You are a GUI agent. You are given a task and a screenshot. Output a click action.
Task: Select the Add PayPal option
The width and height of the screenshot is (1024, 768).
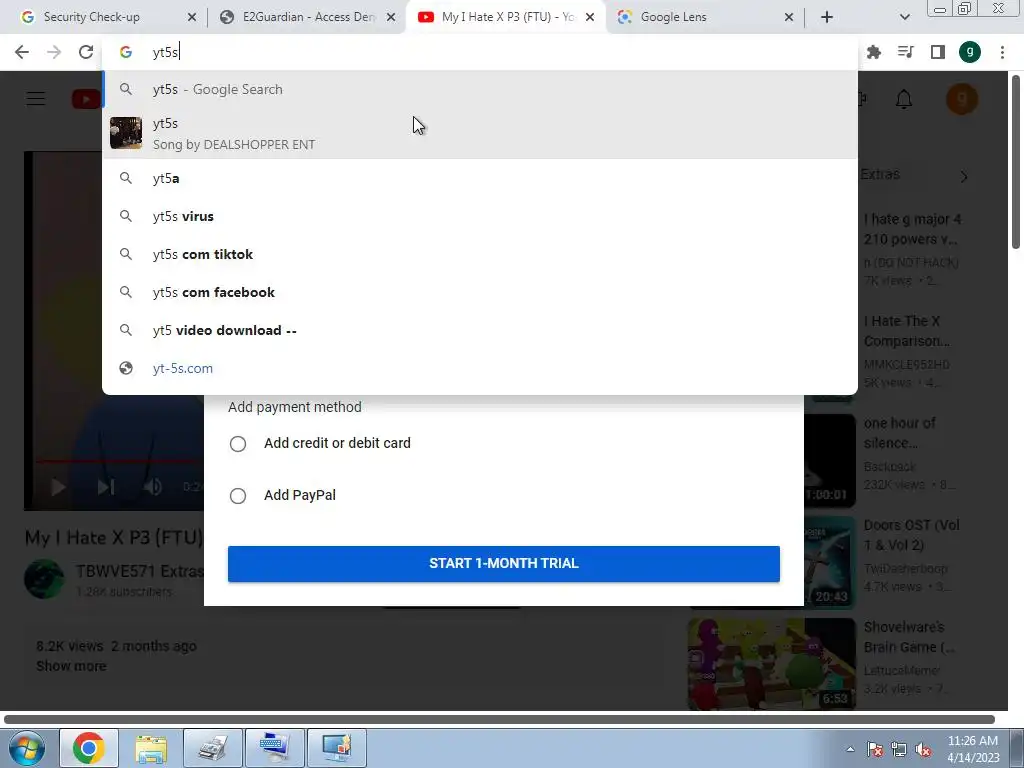[x=238, y=496]
